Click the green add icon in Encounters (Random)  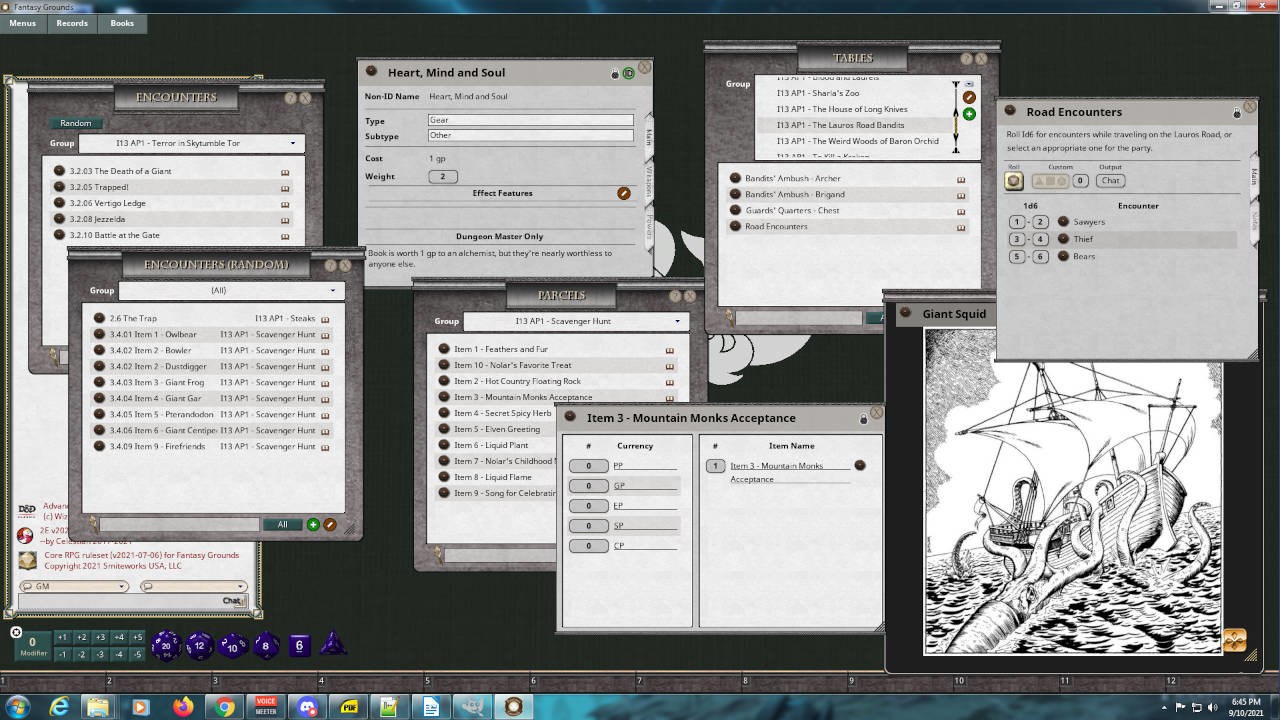coord(314,524)
